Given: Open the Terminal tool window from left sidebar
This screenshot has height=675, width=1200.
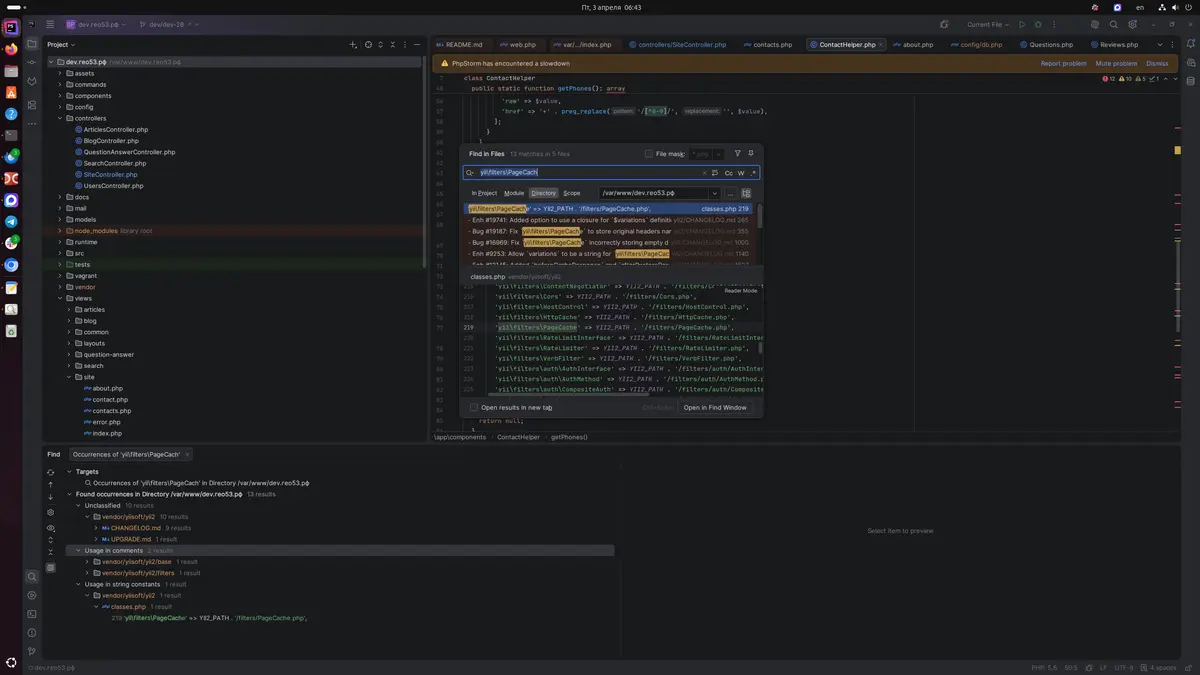Looking at the screenshot, I should tap(32, 614).
